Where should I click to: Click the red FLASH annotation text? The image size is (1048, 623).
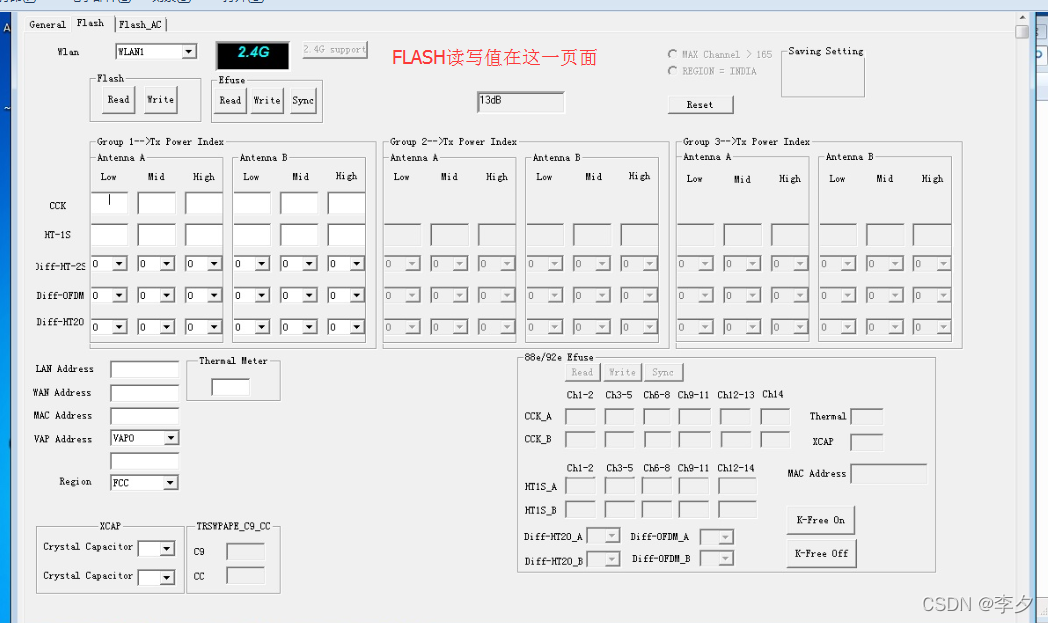pos(494,57)
